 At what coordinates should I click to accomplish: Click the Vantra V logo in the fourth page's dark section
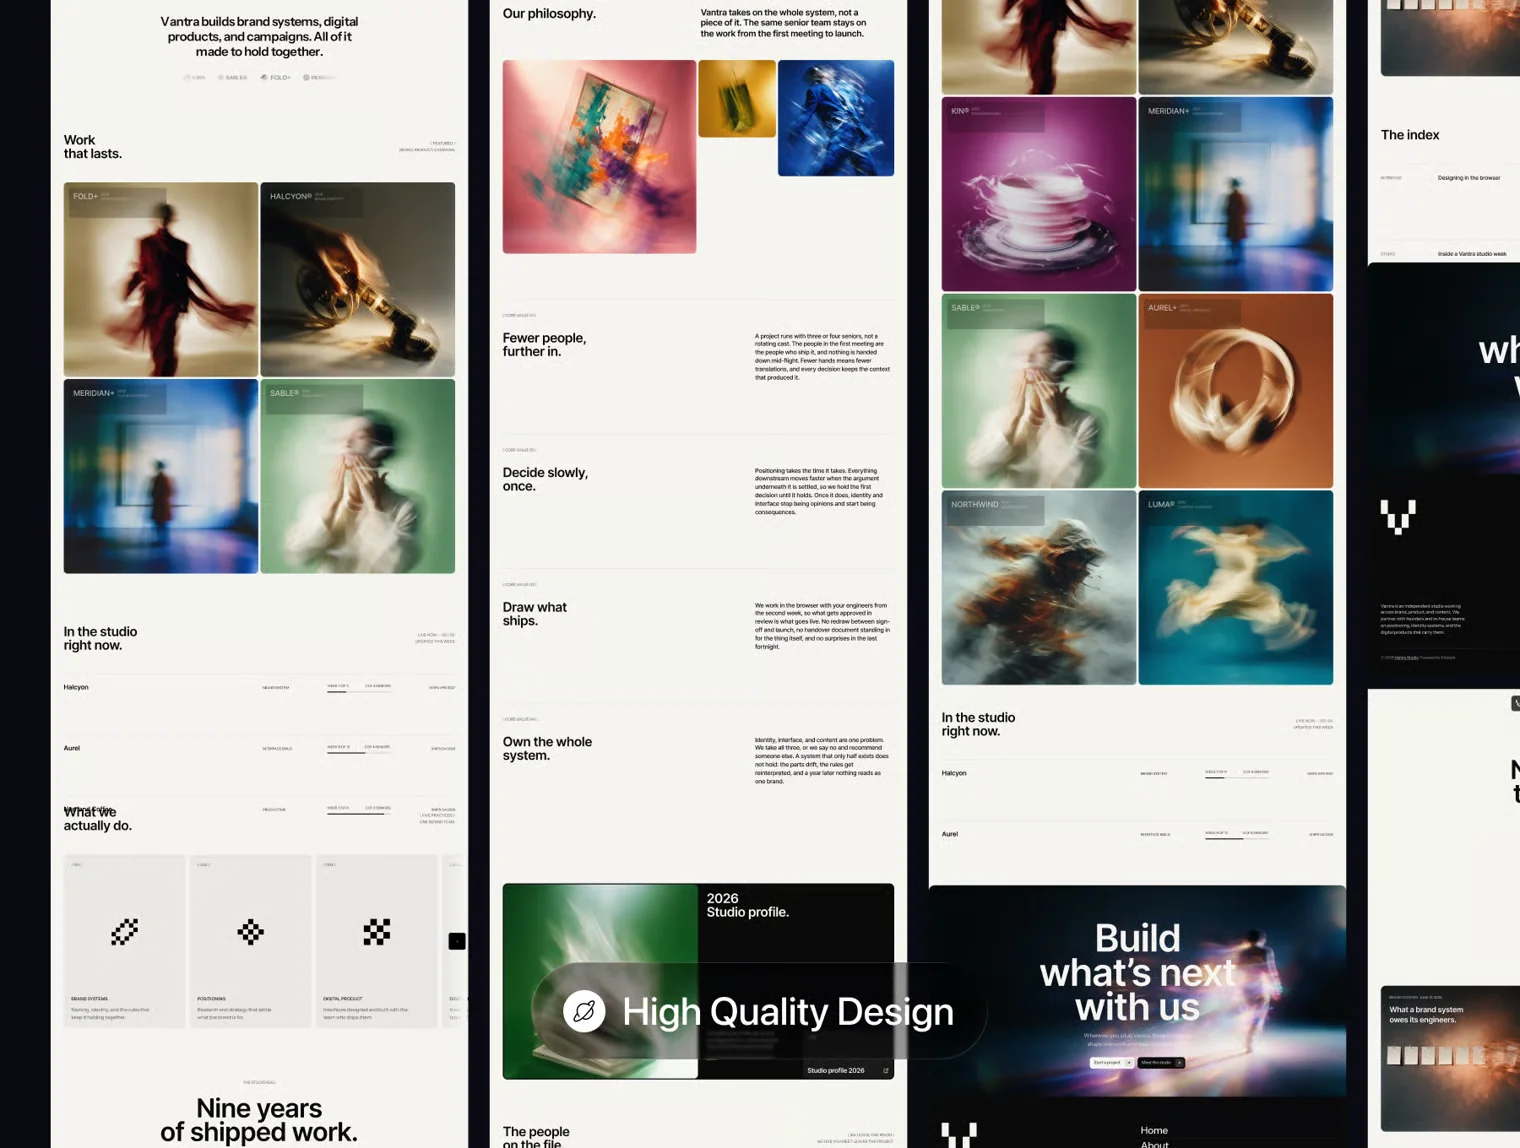[1398, 517]
